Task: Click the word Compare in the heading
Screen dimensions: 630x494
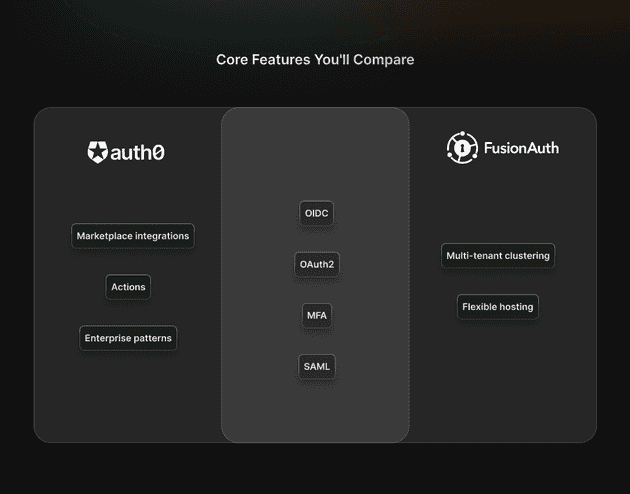Action: click(x=384, y=60)
